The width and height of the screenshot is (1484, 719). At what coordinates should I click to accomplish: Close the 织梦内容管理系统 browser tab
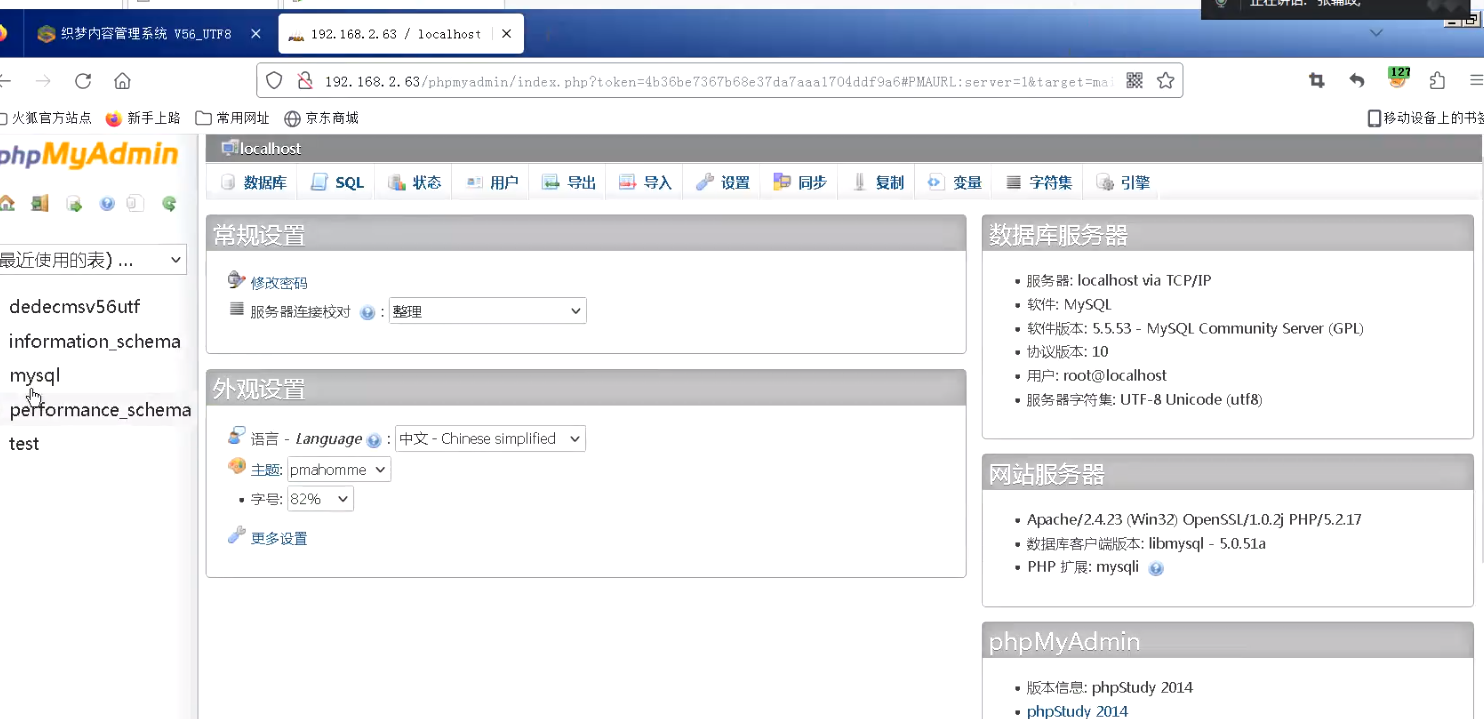click(256, 34)
